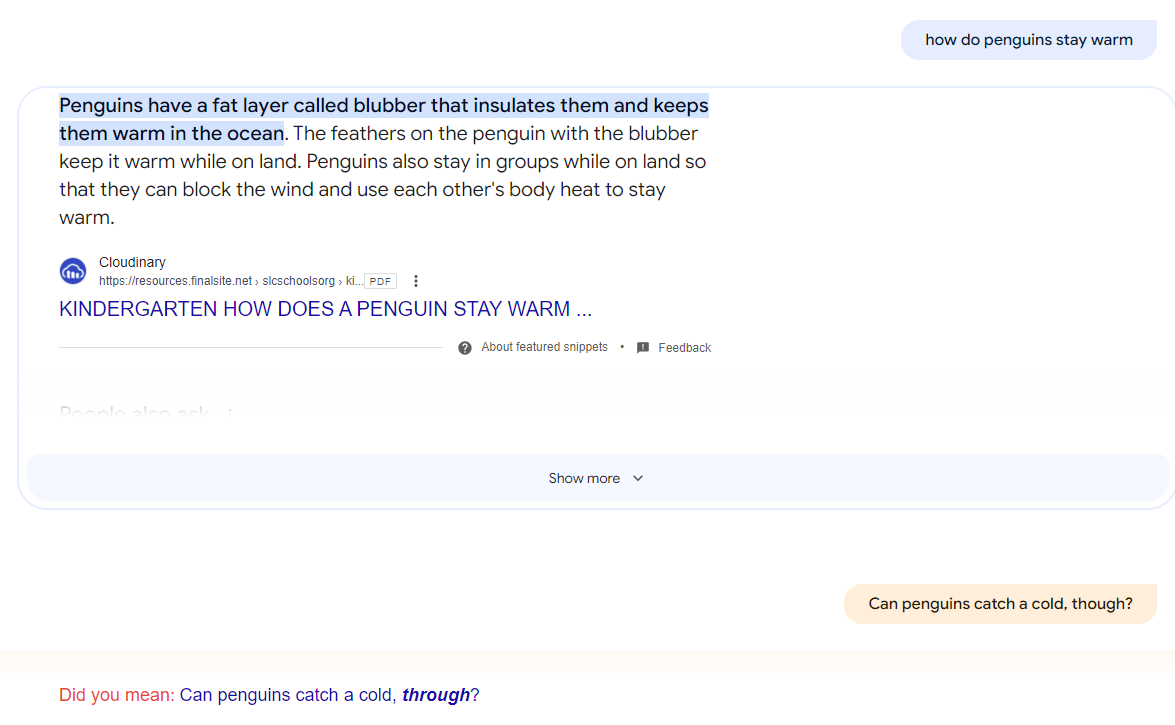Screen dimensions: 1175x725
Task: Click the Cloudinary site favicon
Action: tap(73, 271)
